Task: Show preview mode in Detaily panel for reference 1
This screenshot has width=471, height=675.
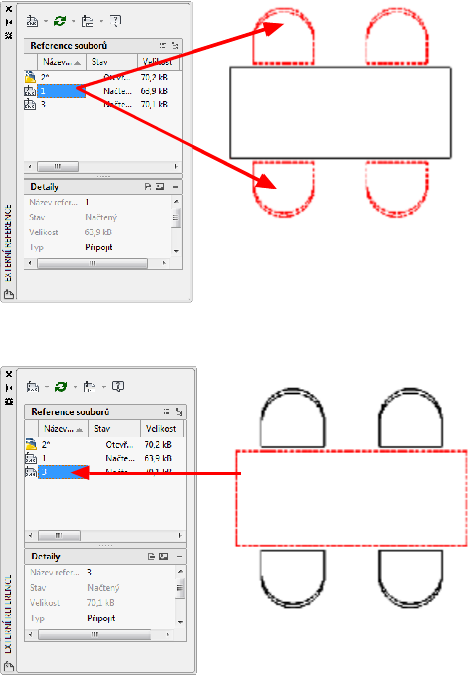Action: [160, 186]
